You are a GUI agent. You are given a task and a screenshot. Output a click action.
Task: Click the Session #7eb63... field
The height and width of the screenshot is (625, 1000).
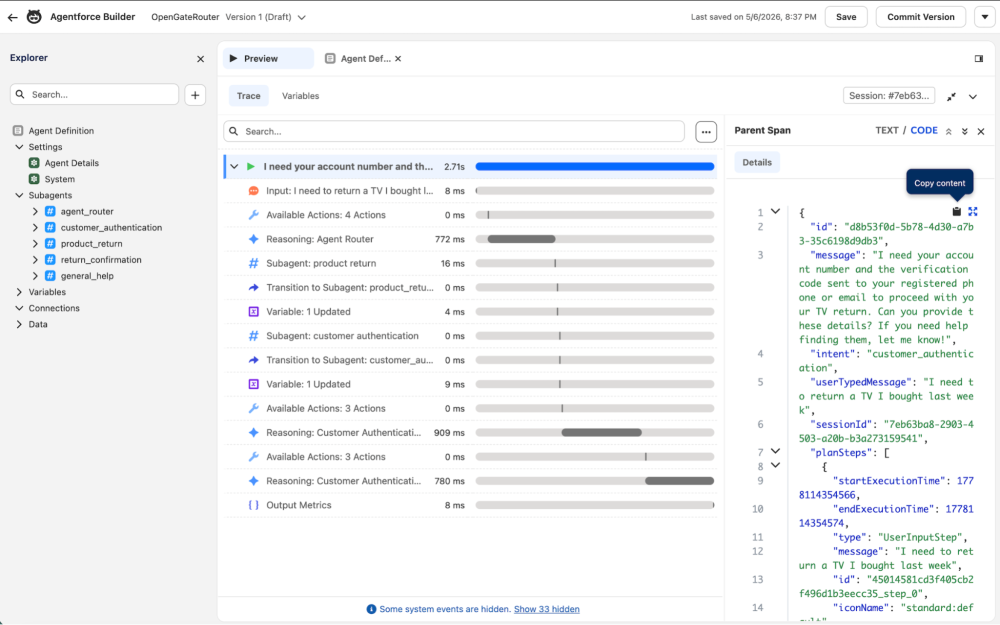point(889,96)
